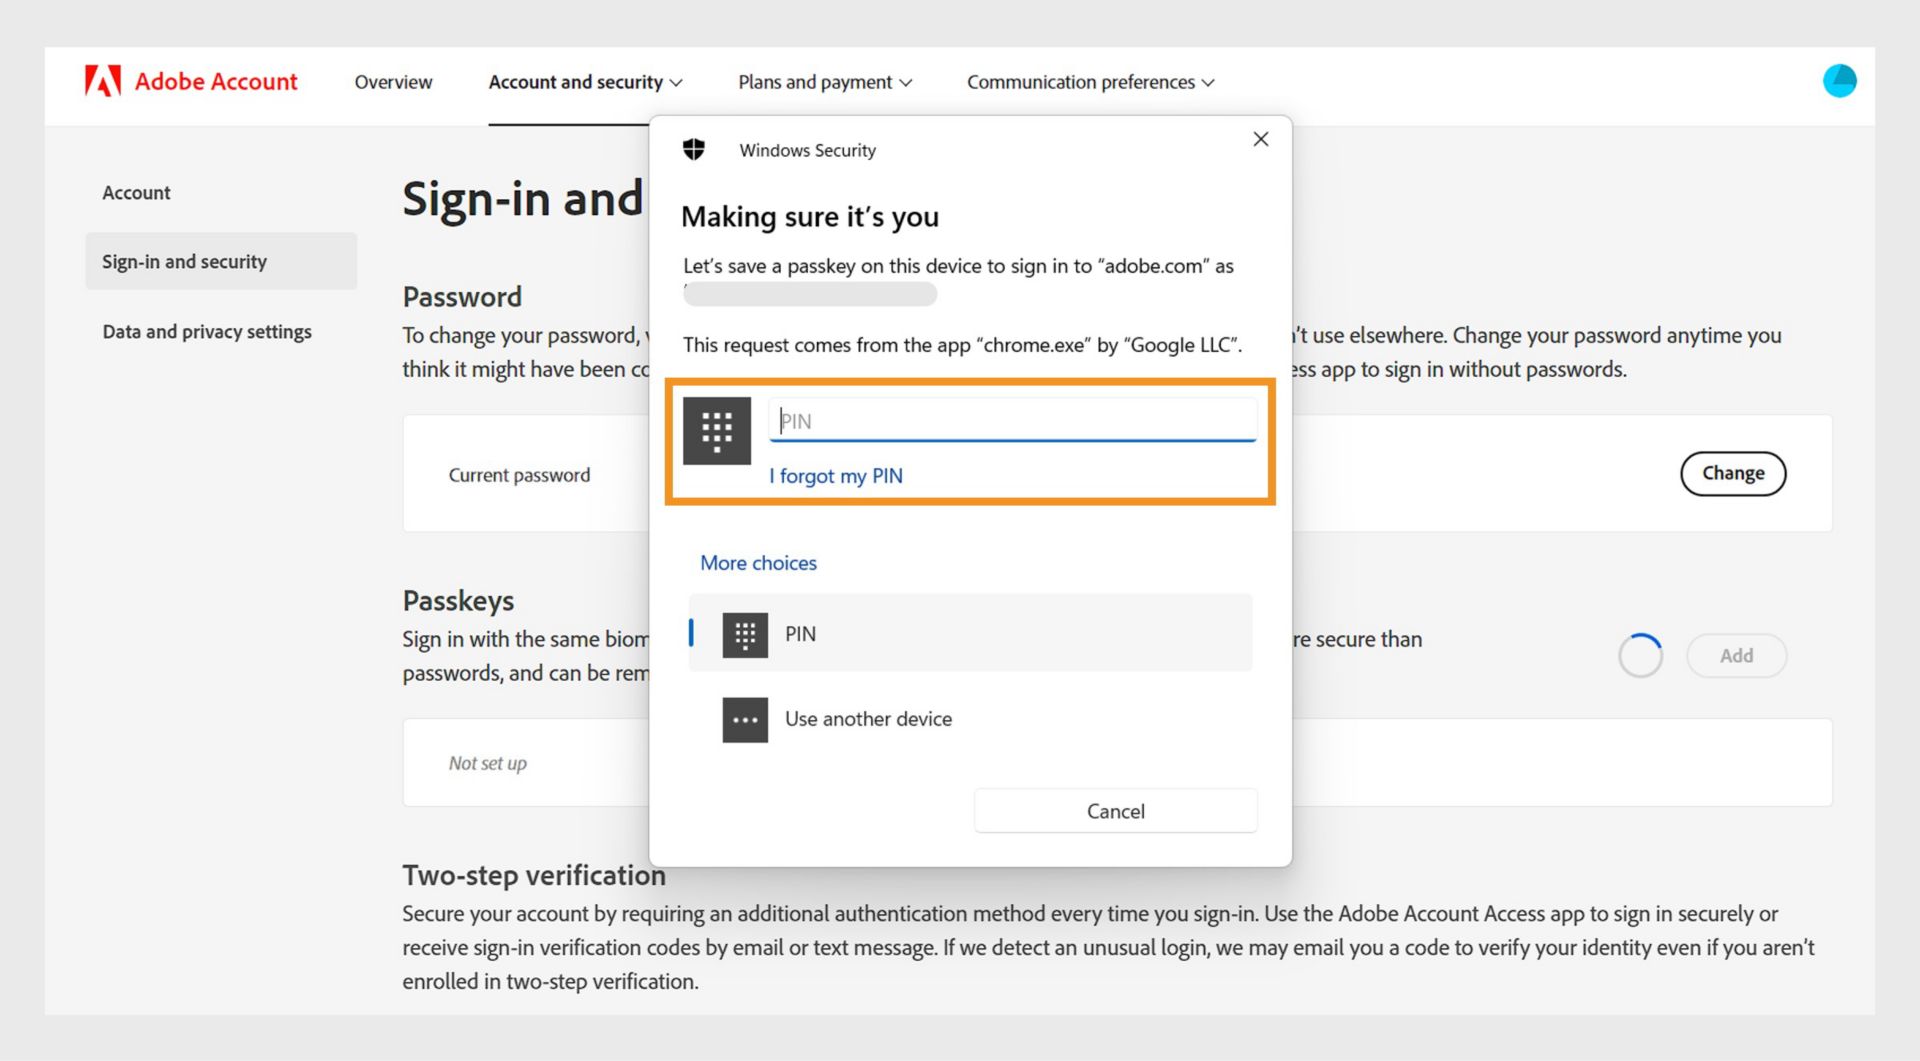Click inside the PIN input field

(x=1011, y=420)
